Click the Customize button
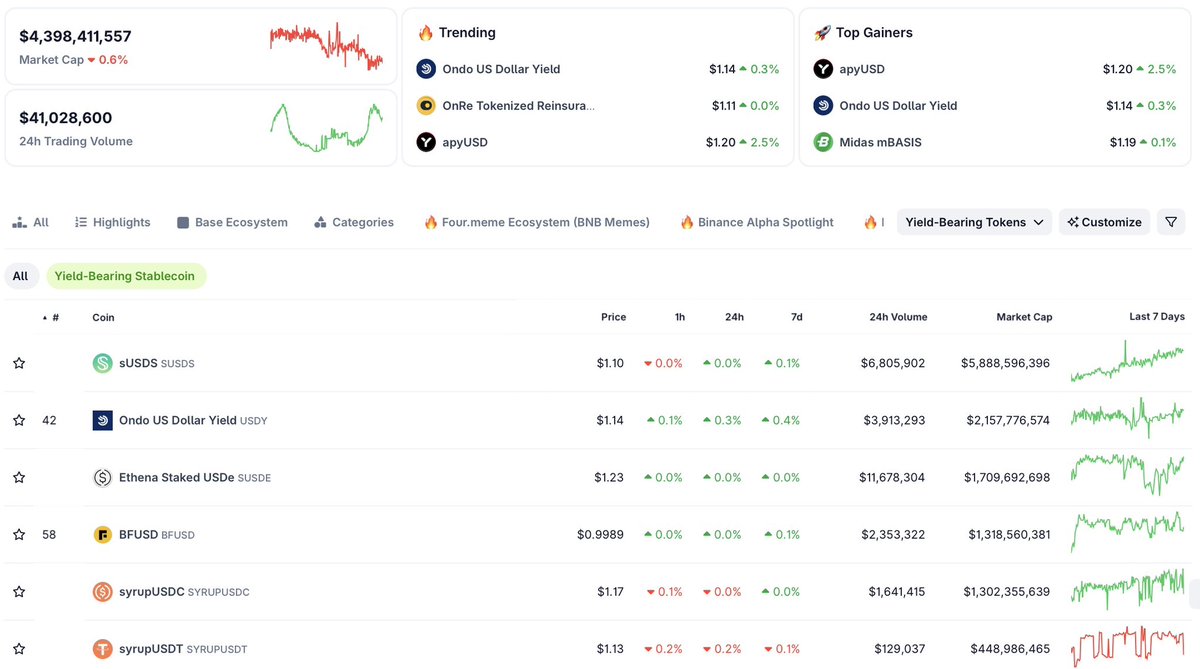The image size is (1200, 669). [1105, 222]
